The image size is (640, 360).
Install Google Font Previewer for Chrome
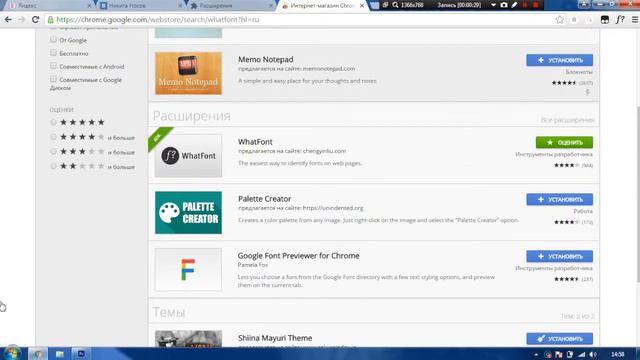tap(559, 256)
